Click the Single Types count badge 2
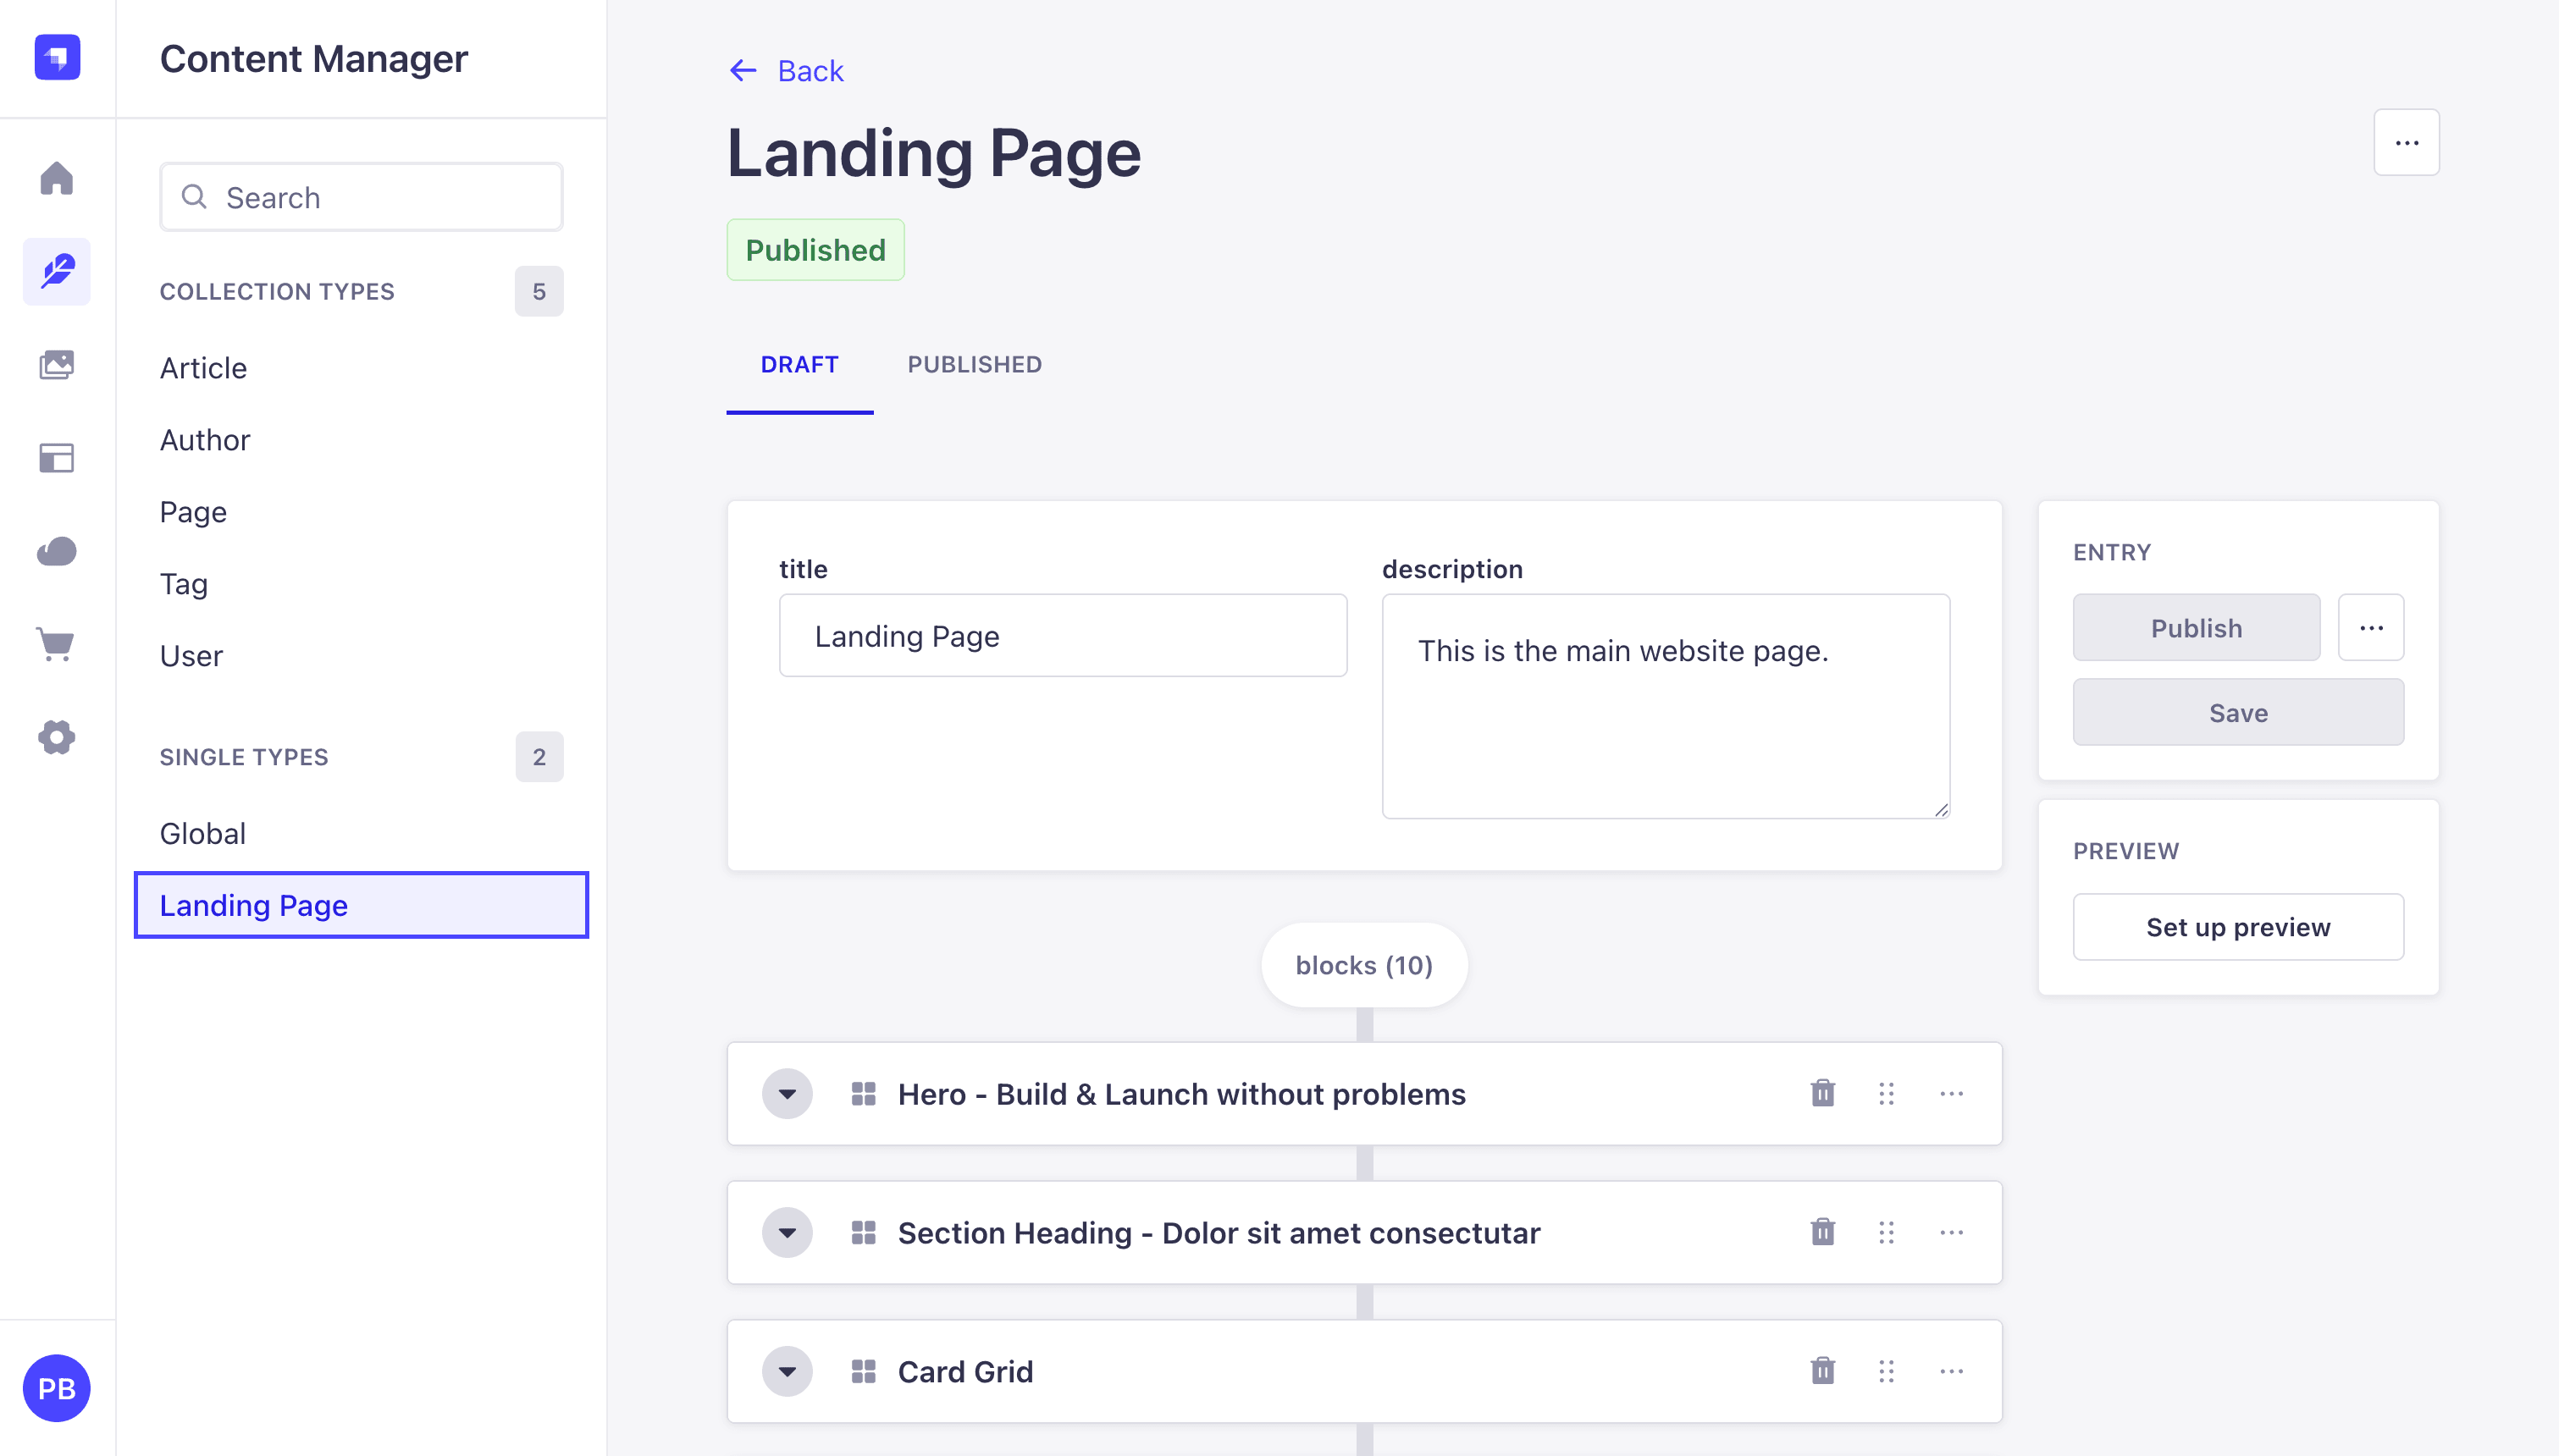 pos(539,756)
